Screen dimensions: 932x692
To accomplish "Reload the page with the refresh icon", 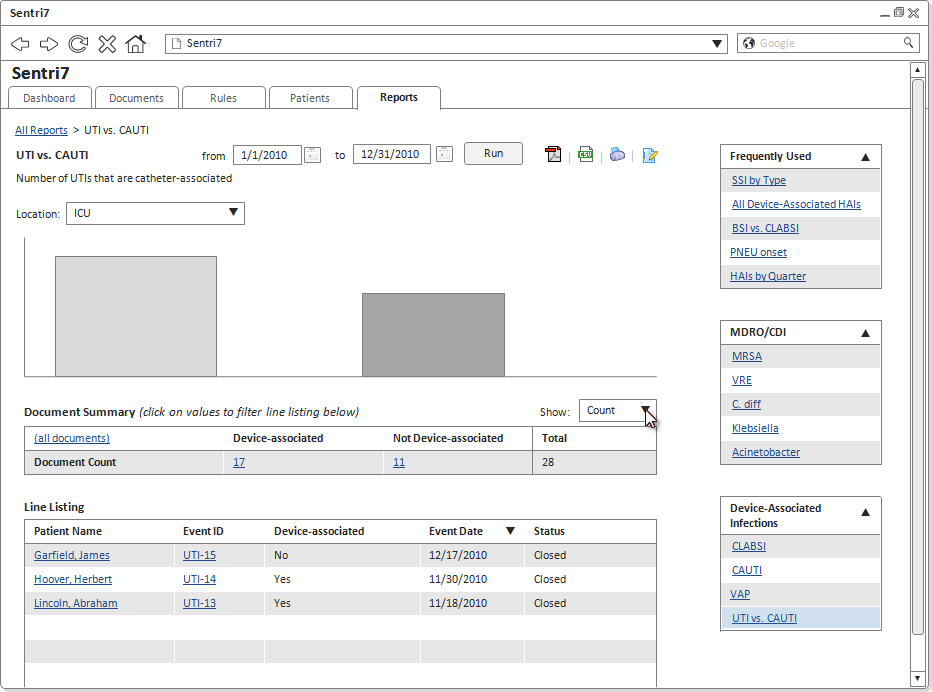I will (x=78, y=43).
